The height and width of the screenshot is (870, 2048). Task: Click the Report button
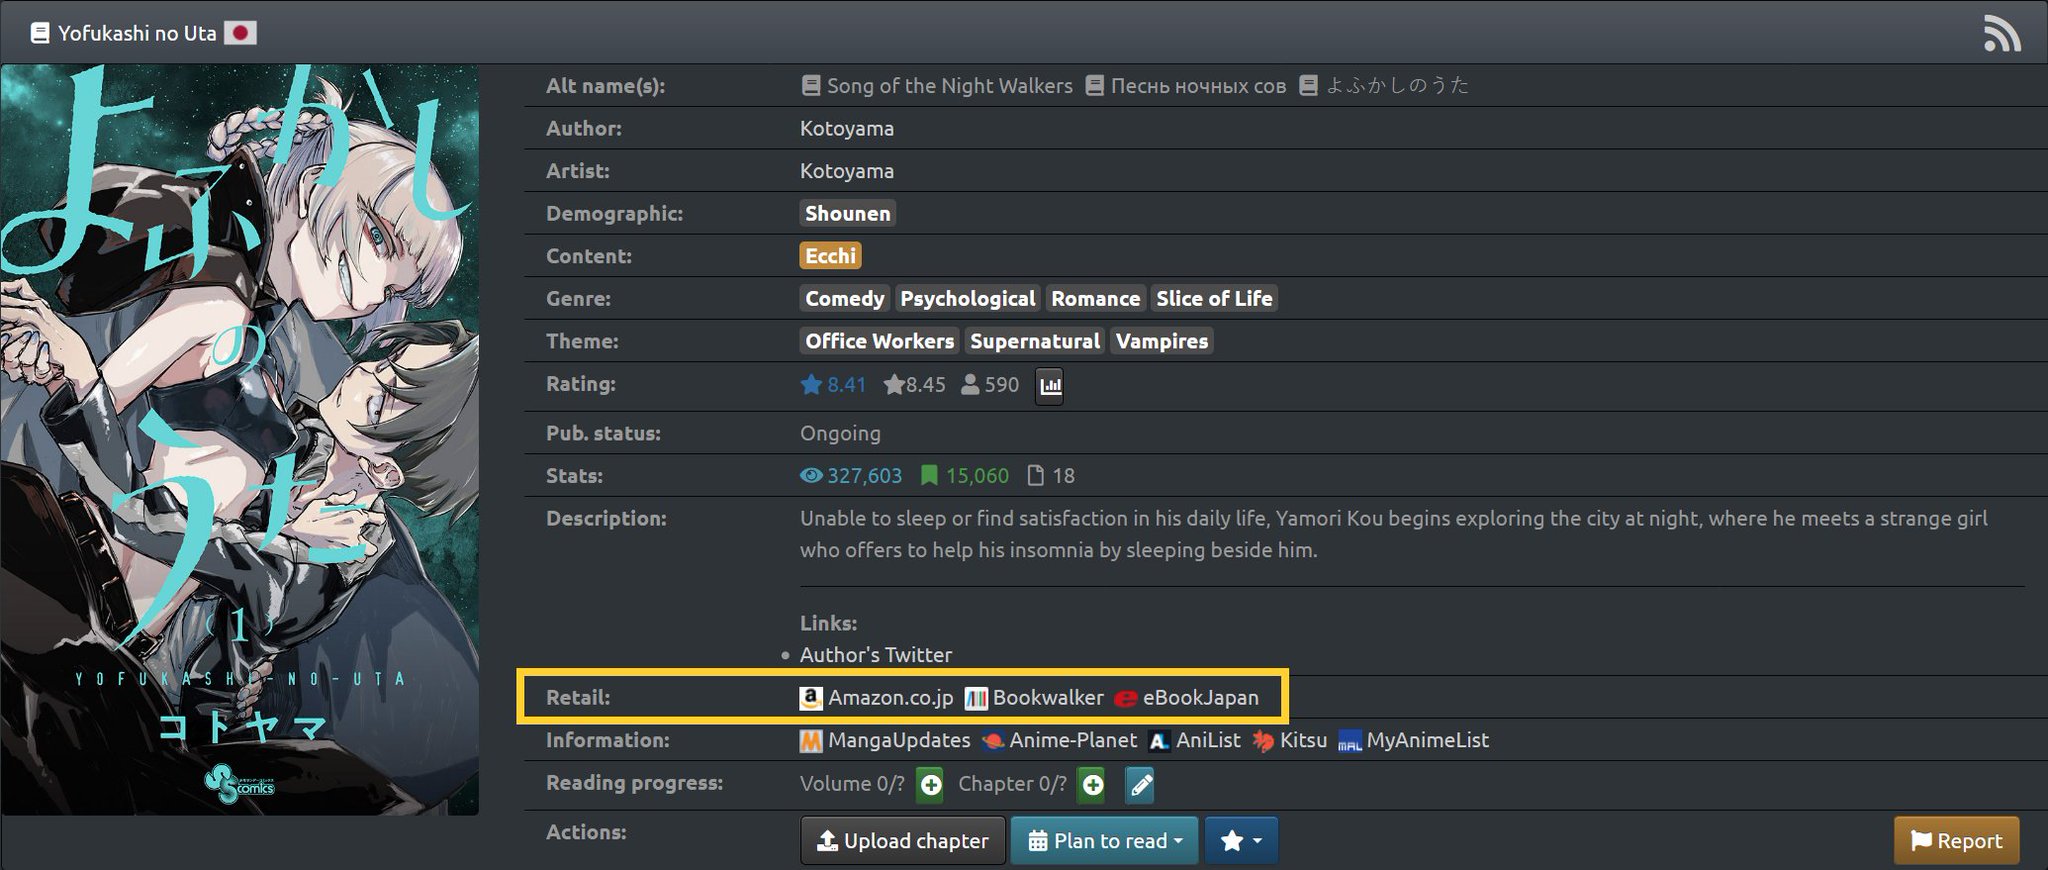tap(1956, 841)
